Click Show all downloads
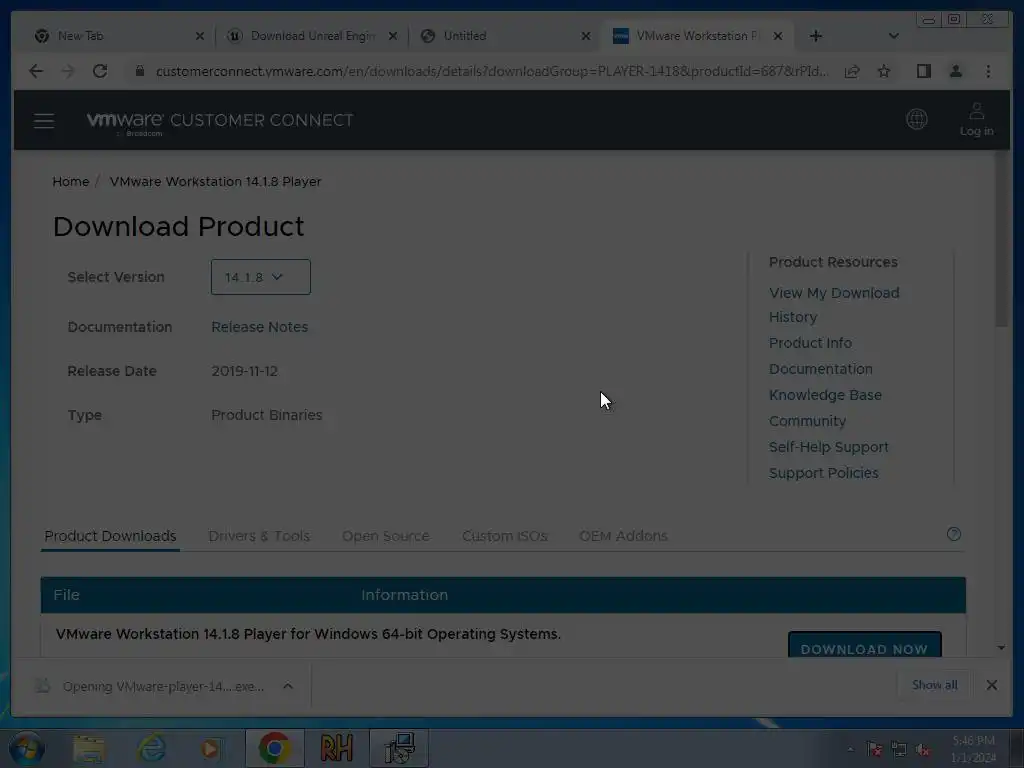1024x768 pixels. [x=935, y=685]
